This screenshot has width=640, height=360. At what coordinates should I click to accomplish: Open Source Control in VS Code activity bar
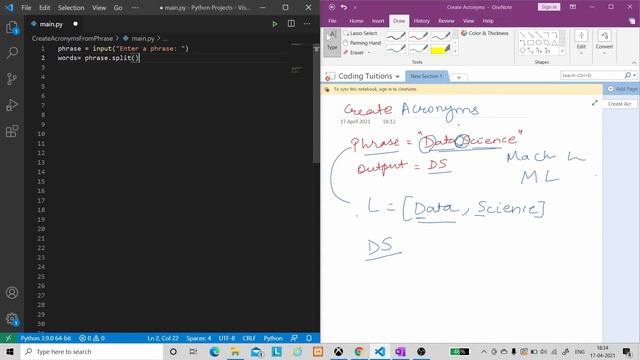(12, 79)
